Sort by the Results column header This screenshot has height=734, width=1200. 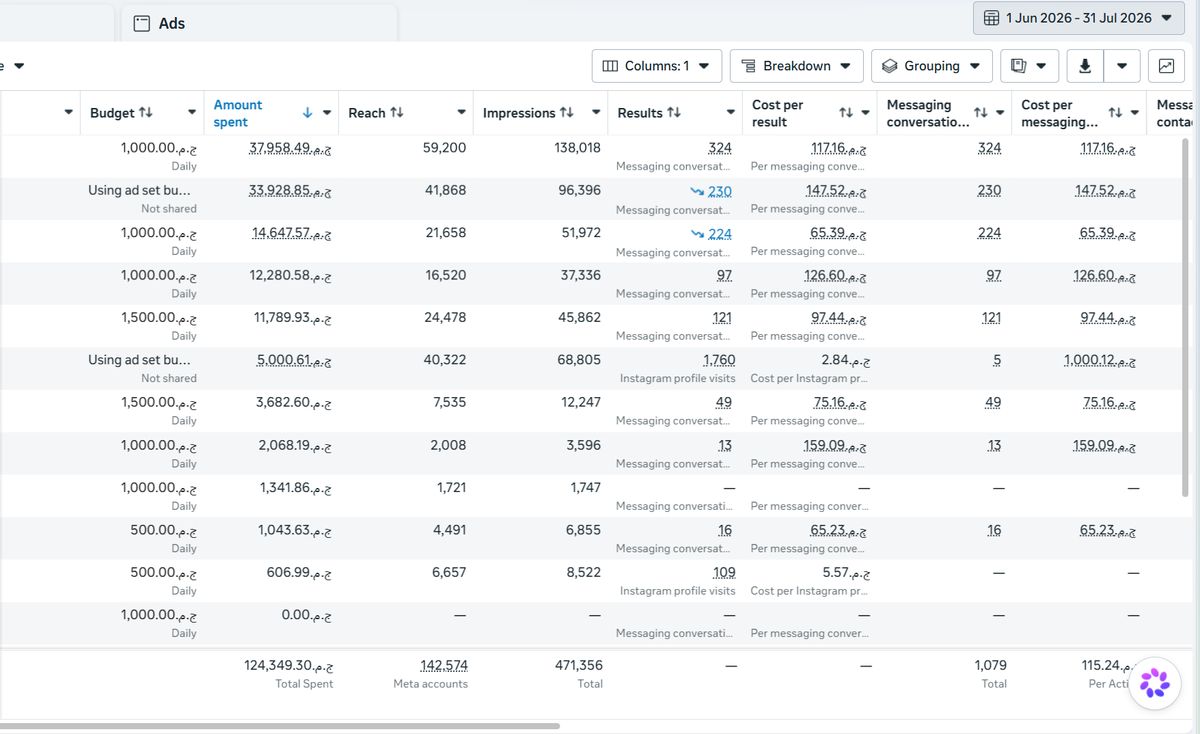click(649, 113)
